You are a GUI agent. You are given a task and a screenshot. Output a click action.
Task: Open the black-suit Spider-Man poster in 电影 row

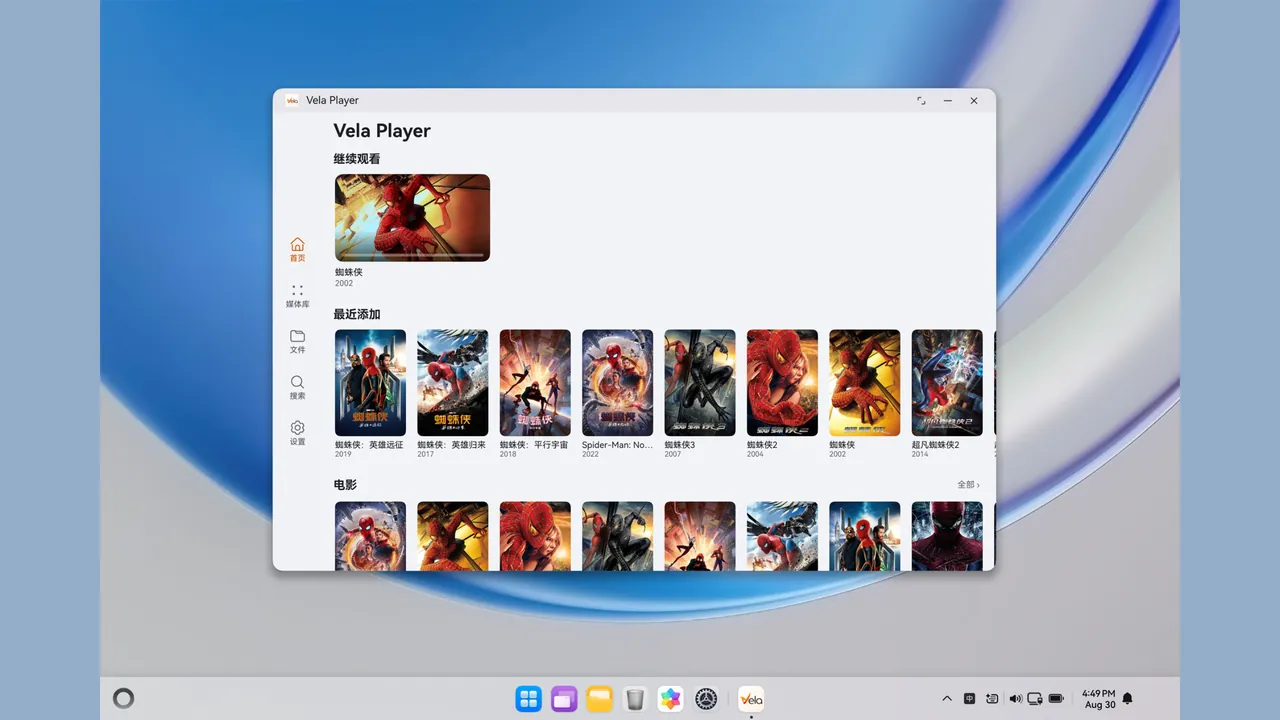pos(617,536)
